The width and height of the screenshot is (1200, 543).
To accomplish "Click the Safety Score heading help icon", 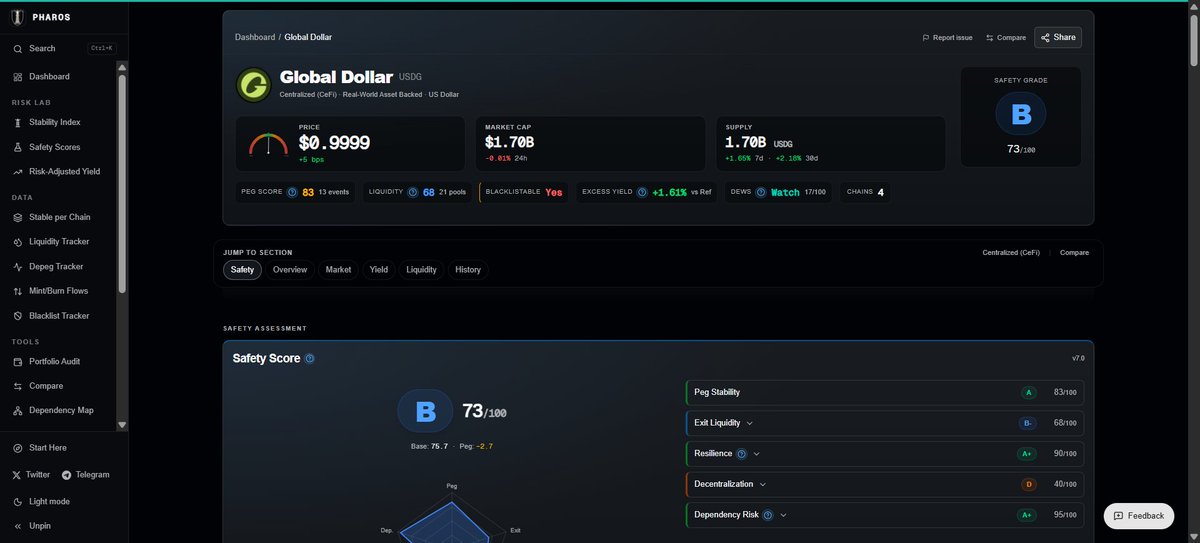I will [x=309, y=358].
